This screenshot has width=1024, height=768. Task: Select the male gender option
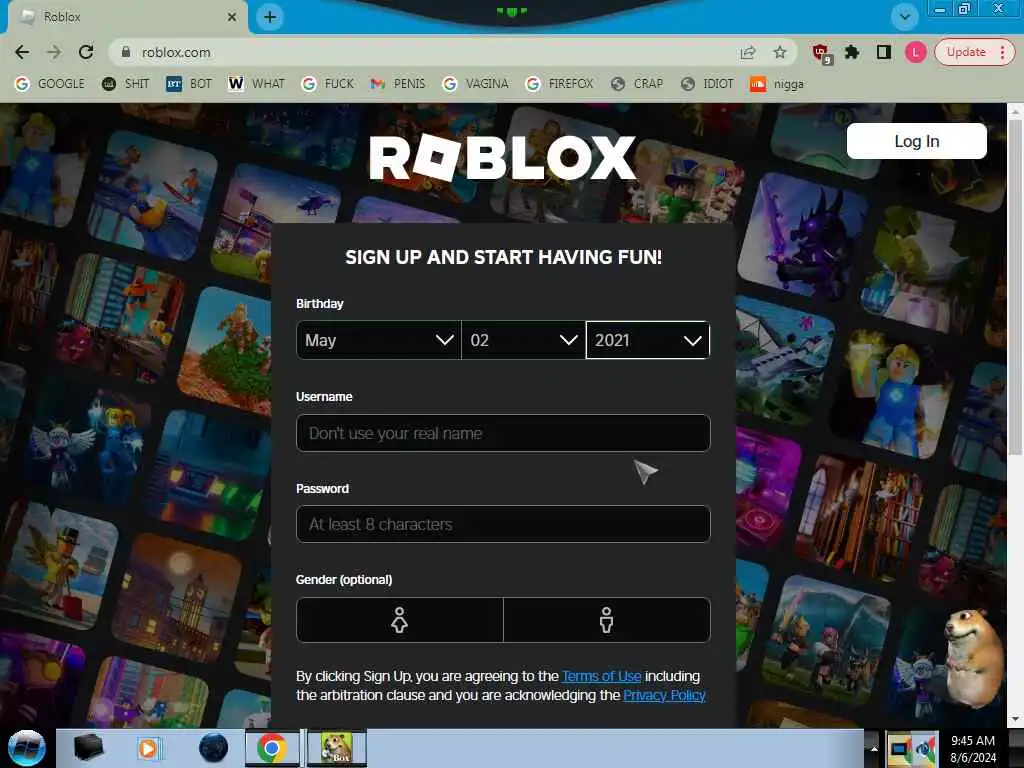(607, 620)
